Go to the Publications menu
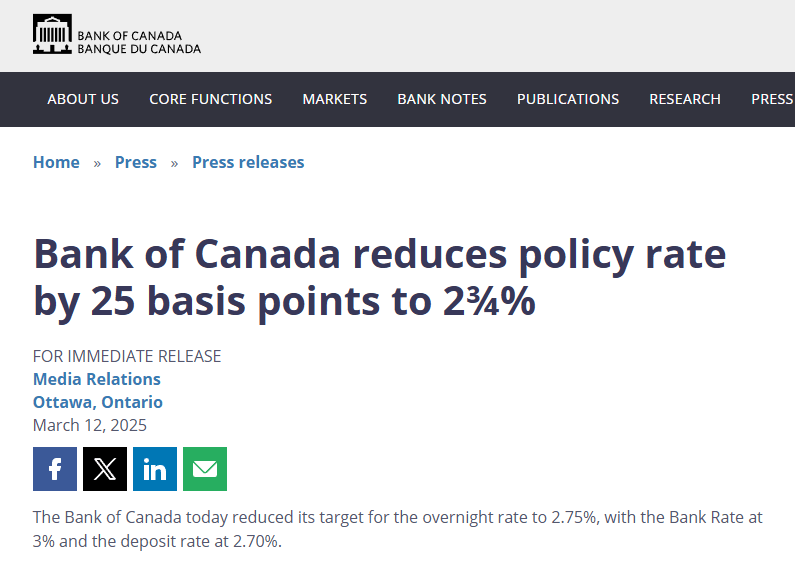The width and height of the screenshot is (795, 561). coord(568,99)
